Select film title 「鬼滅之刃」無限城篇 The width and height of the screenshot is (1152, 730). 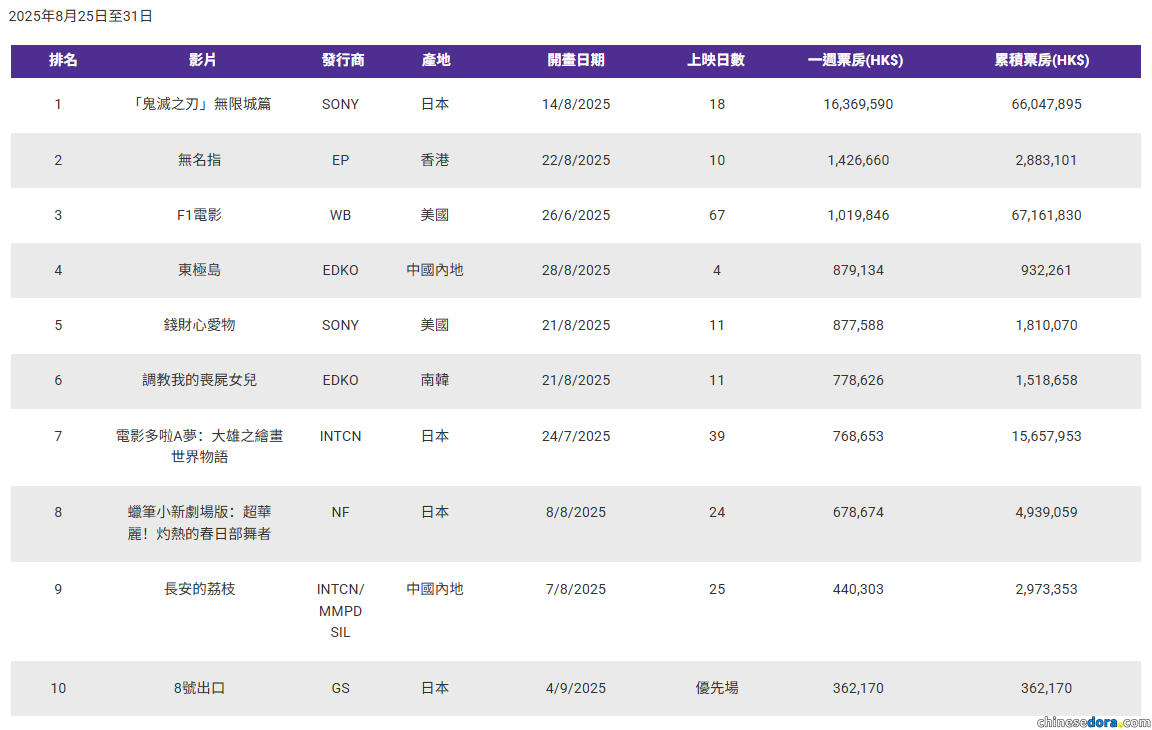click(x=202, y=104)
